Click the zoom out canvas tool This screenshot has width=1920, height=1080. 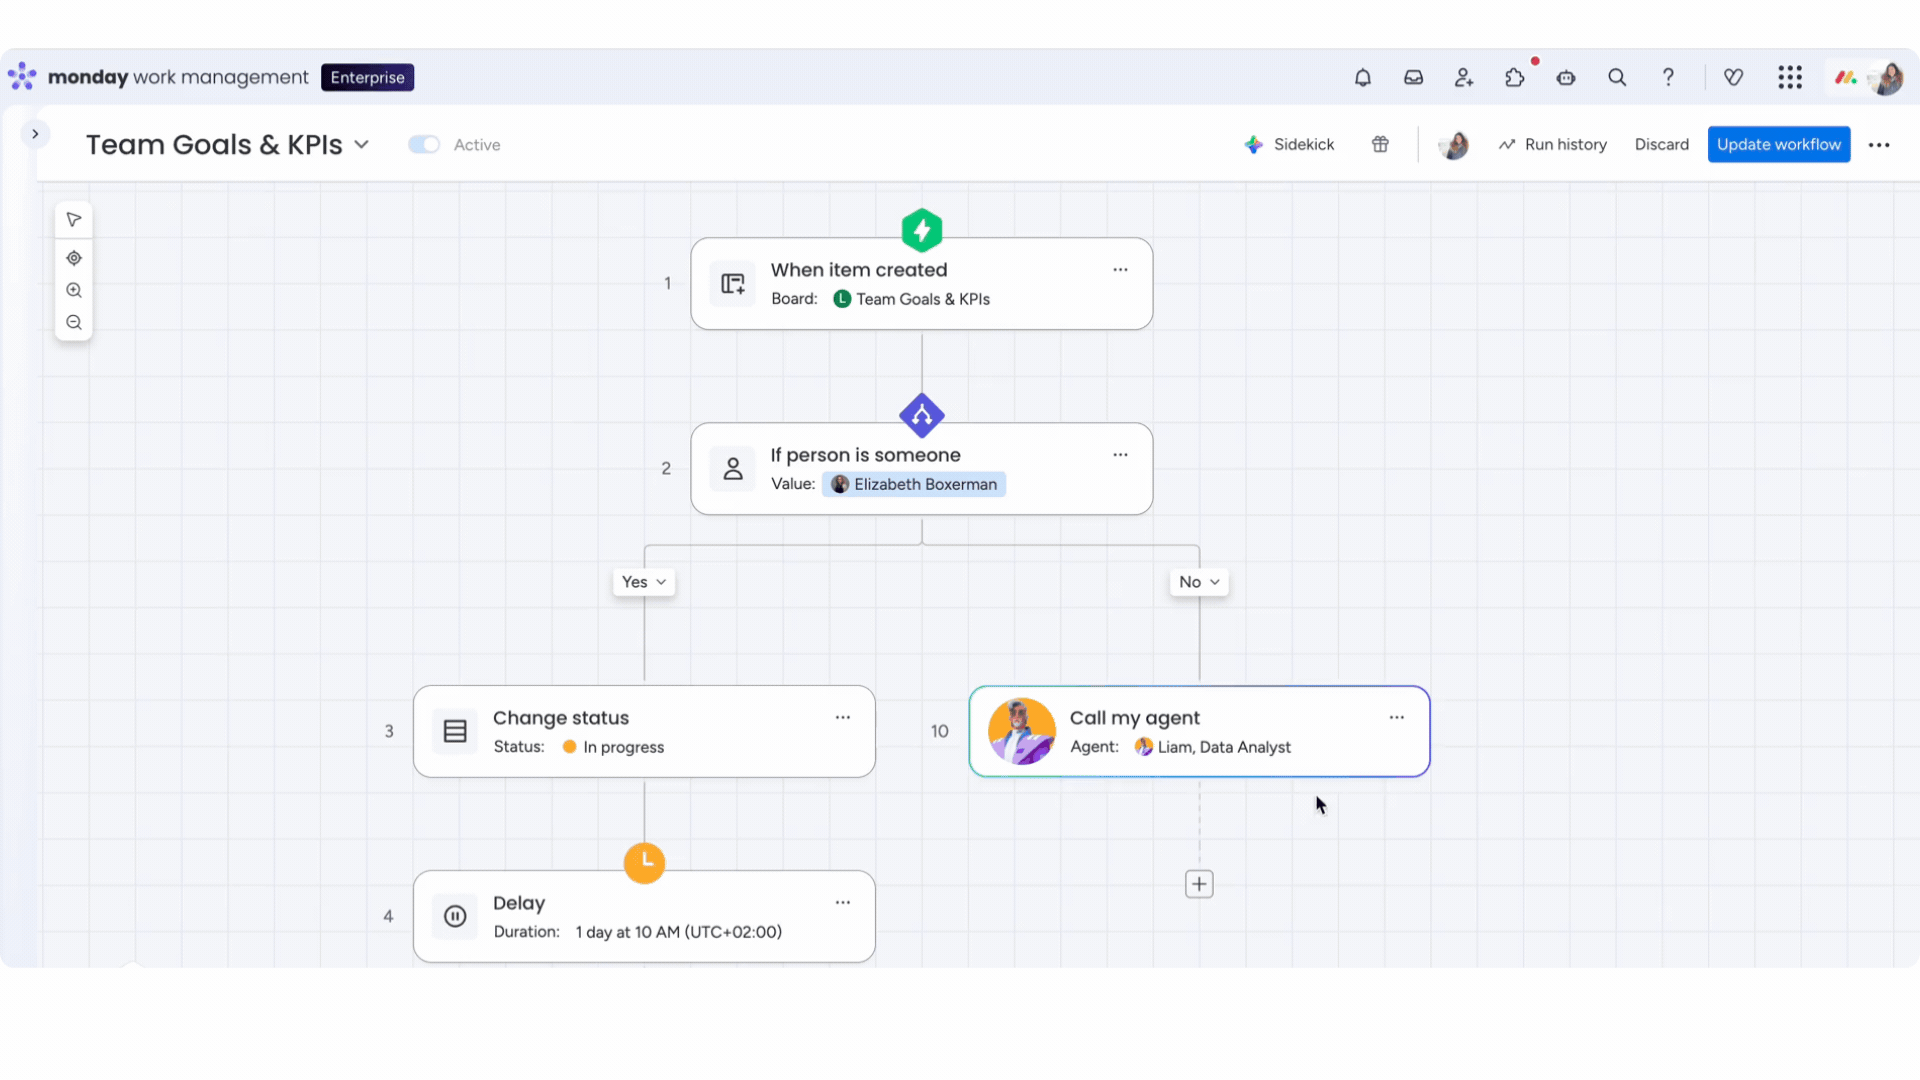point(74,323)
